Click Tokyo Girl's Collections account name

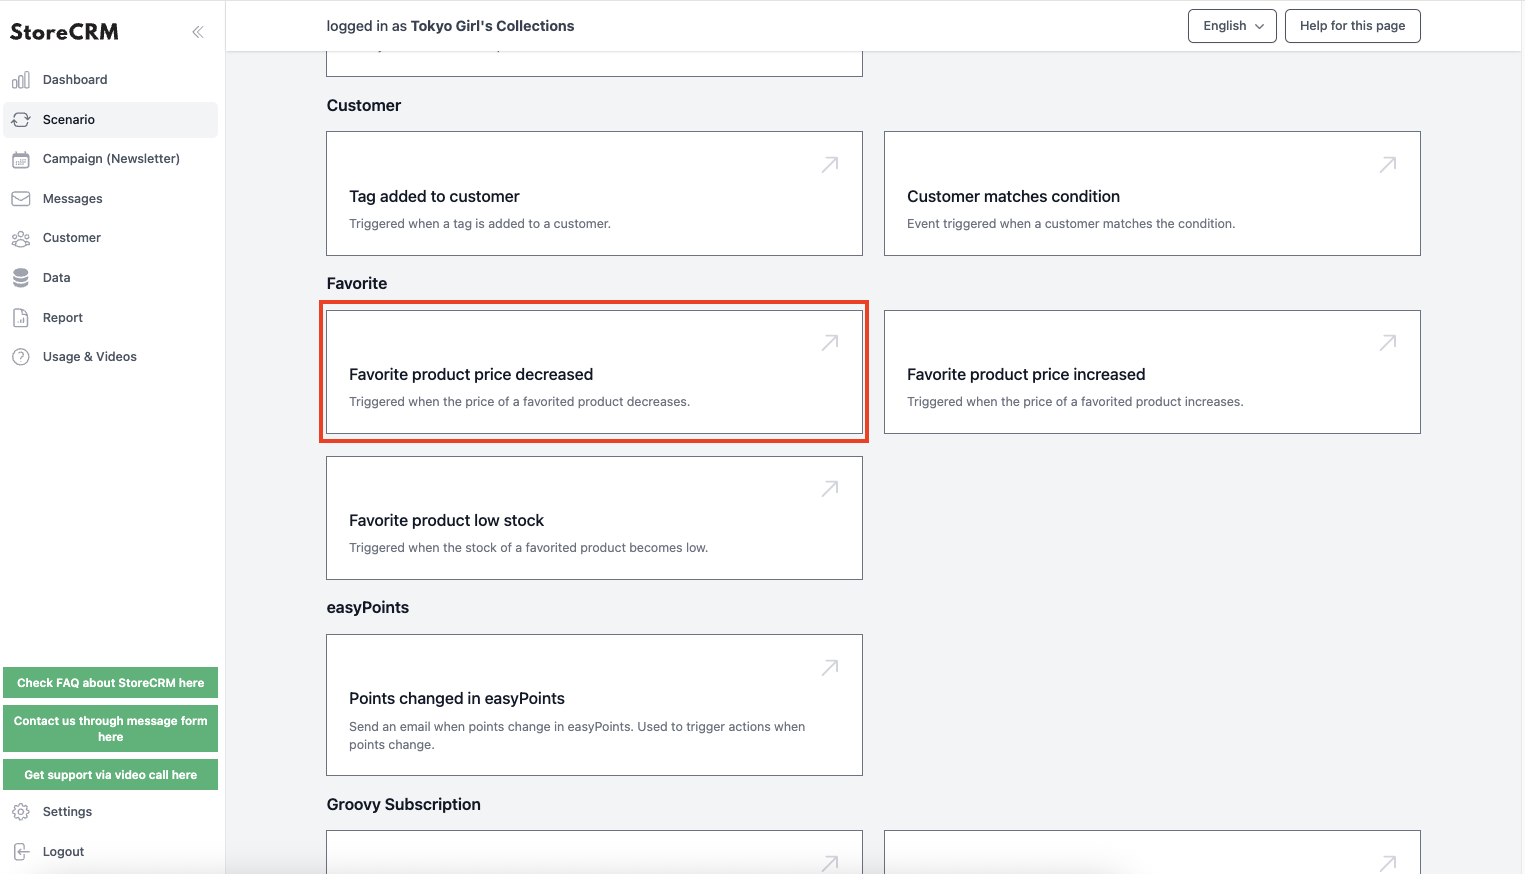[492, 26]
